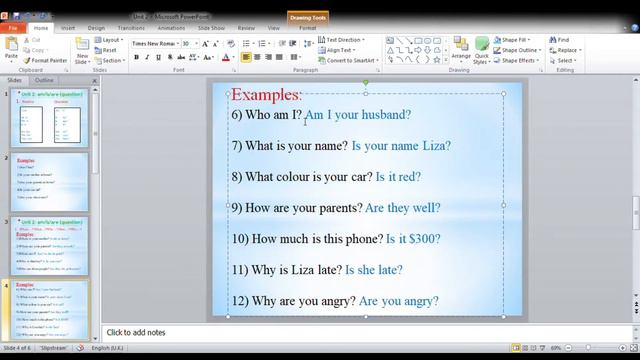640x360 pixels.
Task: Open line spacing options
Action: coord(308,44)
